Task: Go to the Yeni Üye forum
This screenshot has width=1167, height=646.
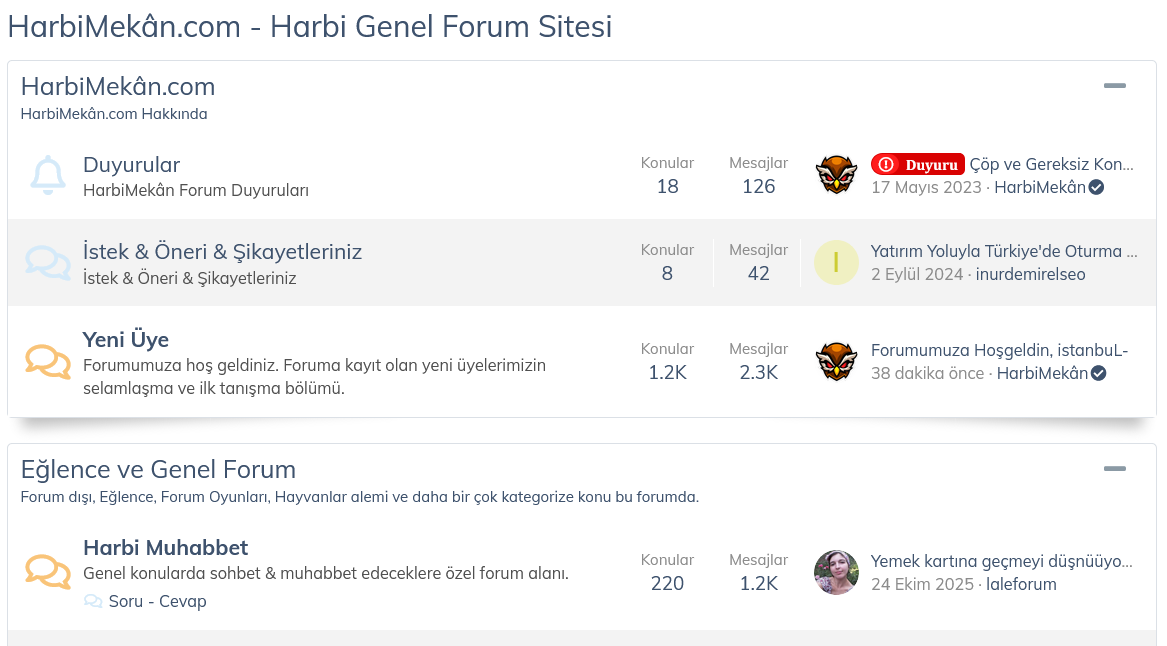Action: tap(125, 339)
